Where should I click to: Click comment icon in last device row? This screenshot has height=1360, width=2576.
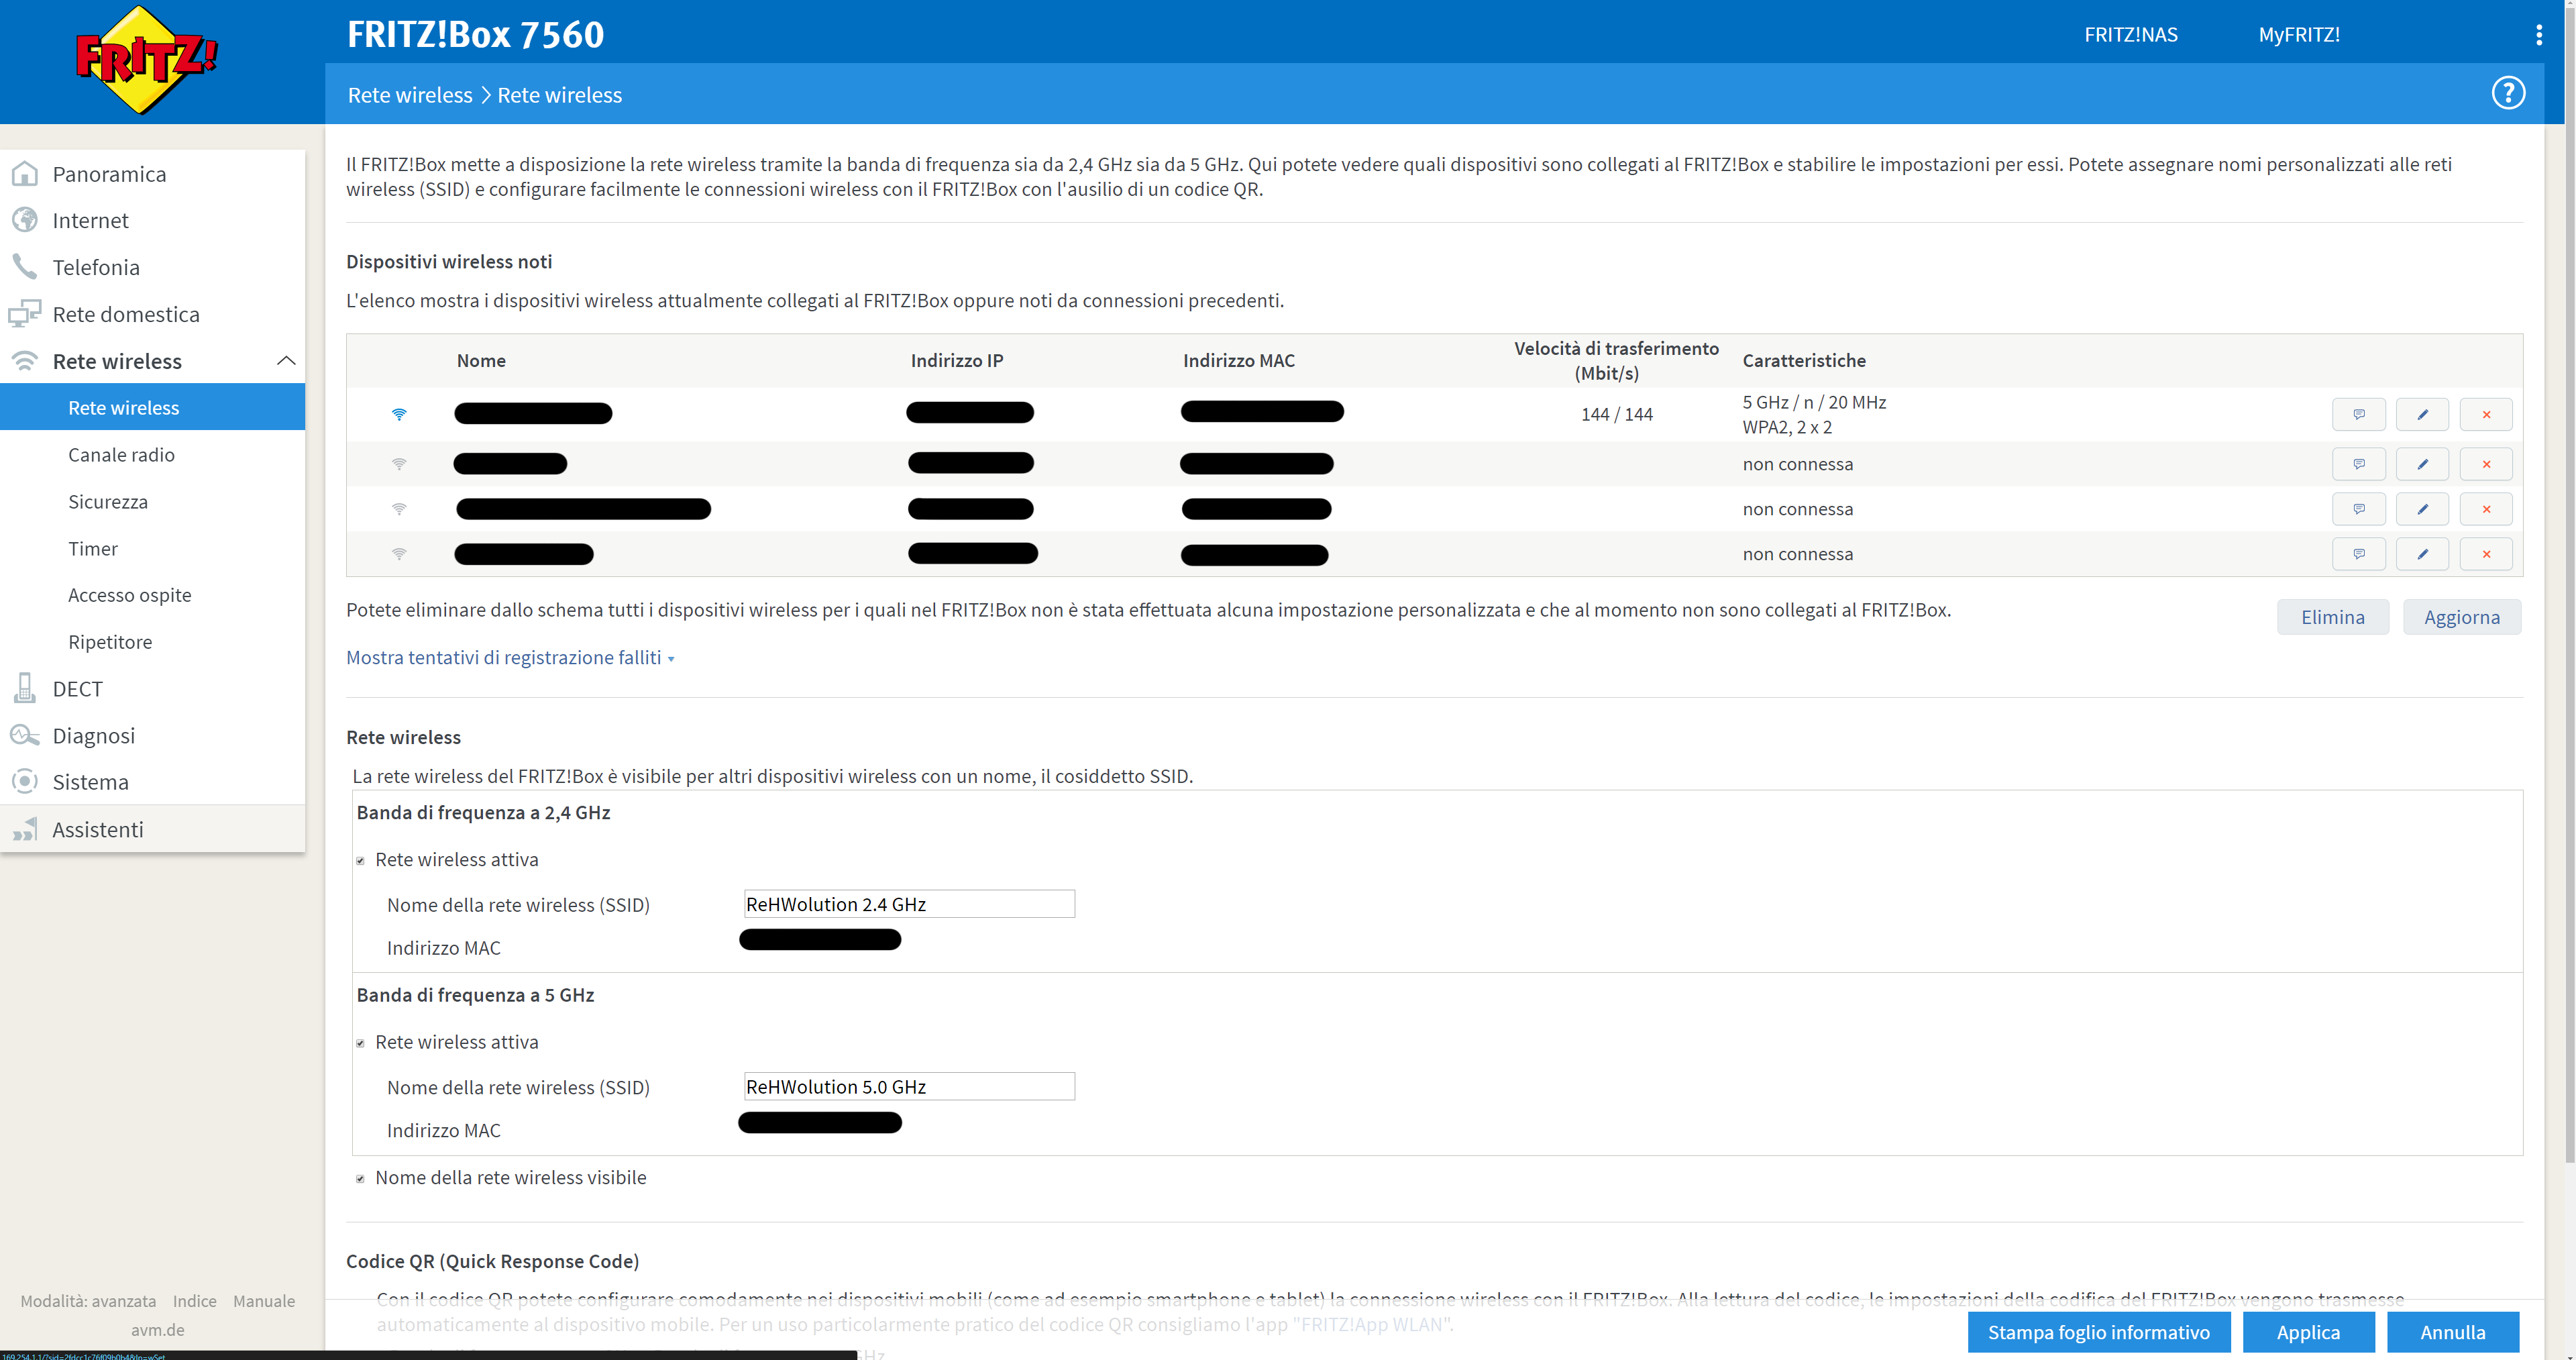[x=2358, y=554]
